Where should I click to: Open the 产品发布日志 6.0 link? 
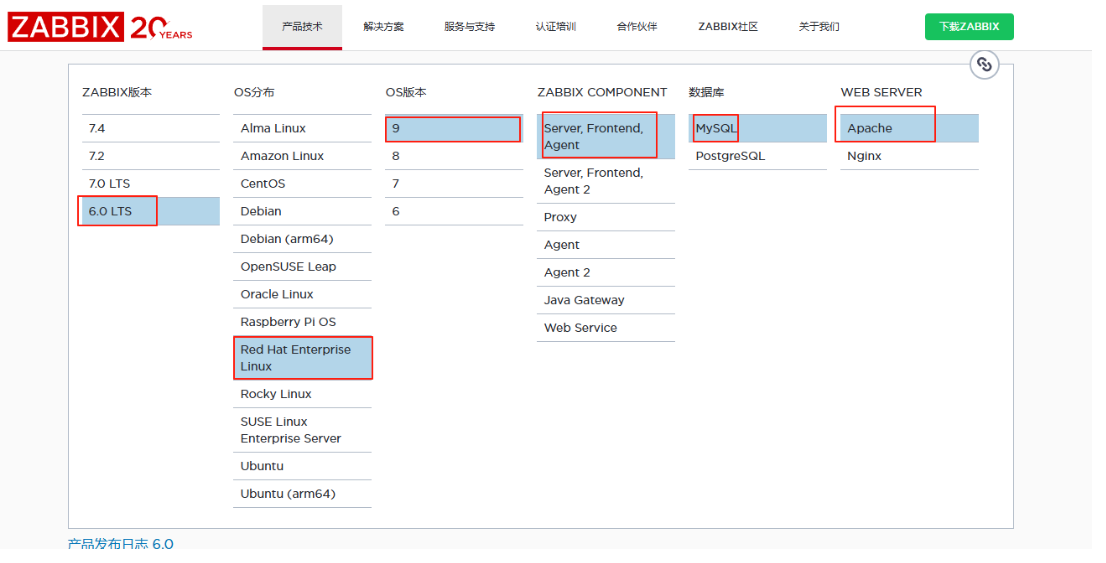(121, 544)
